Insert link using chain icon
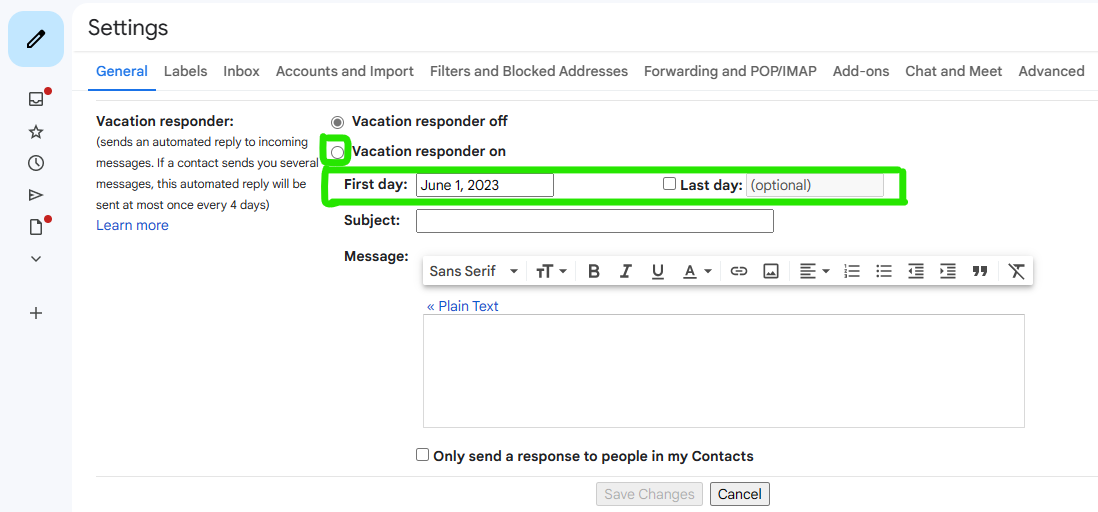This screenshot has width=1098, height=512. (x=739, y=271)
